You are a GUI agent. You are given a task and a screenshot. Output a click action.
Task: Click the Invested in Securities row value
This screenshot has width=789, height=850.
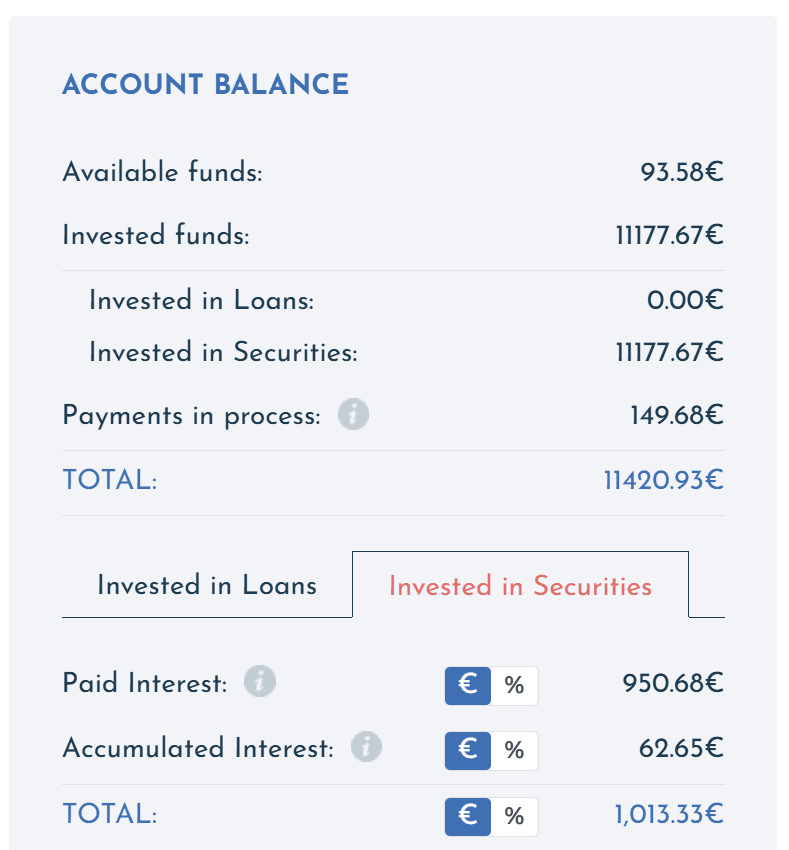tap(670, 352)
